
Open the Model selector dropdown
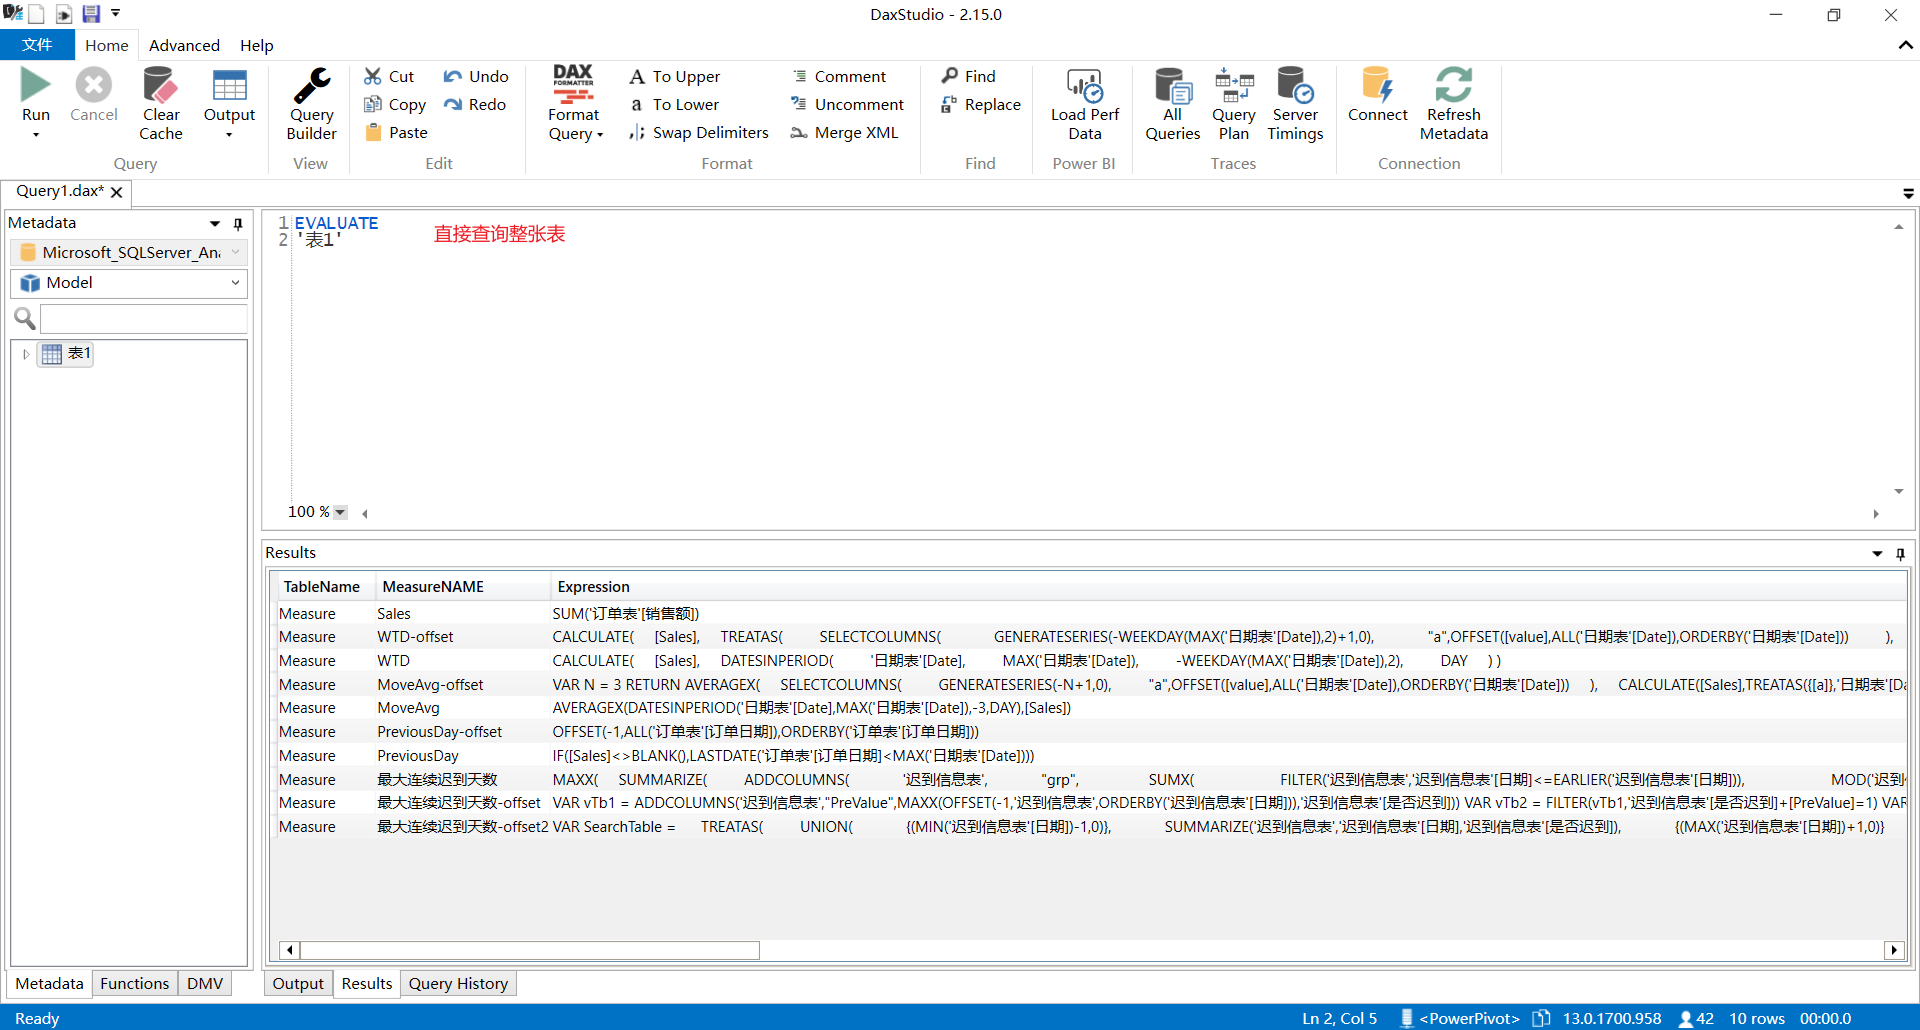(129, 283)
